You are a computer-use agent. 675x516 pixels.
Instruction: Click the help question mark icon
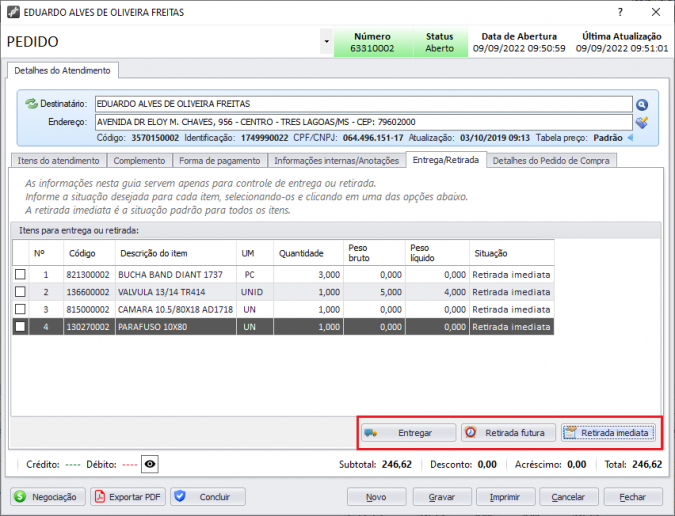pos(620,12)
